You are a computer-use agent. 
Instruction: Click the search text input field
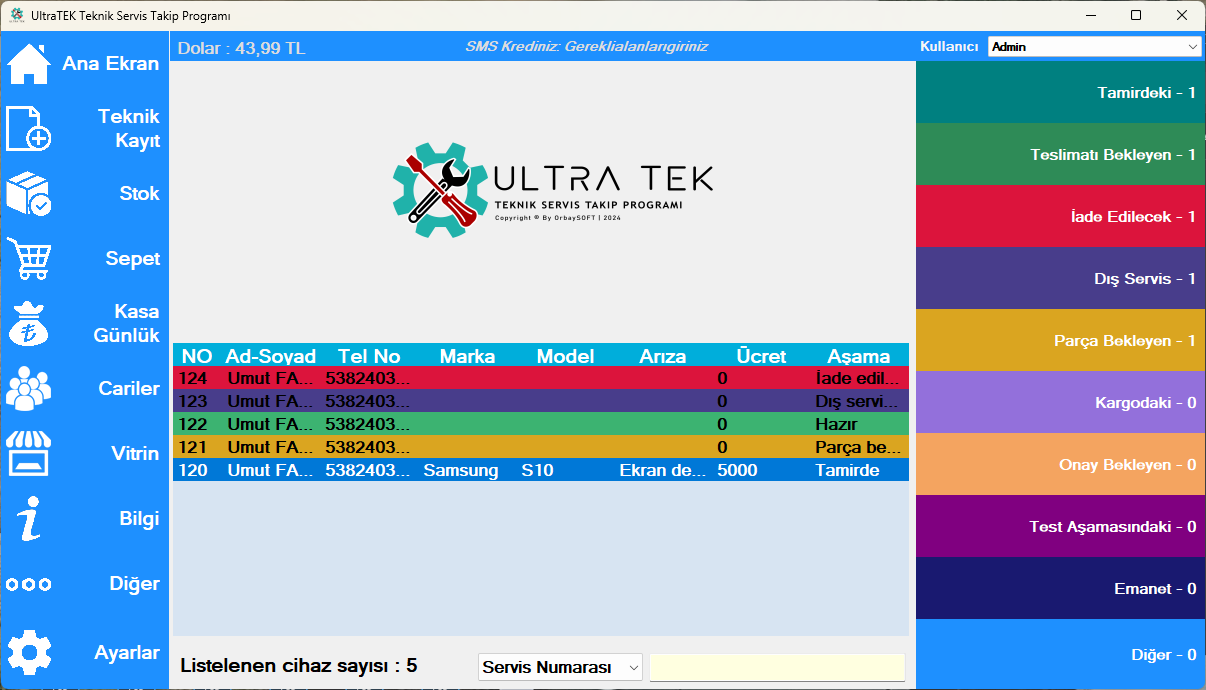pos(777,667)
